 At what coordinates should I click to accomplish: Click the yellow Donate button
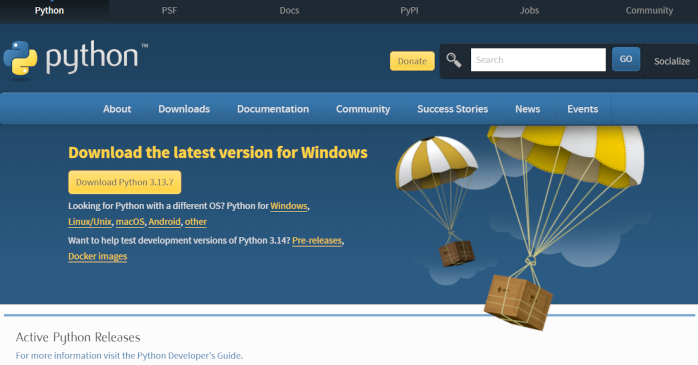[412, 61]
